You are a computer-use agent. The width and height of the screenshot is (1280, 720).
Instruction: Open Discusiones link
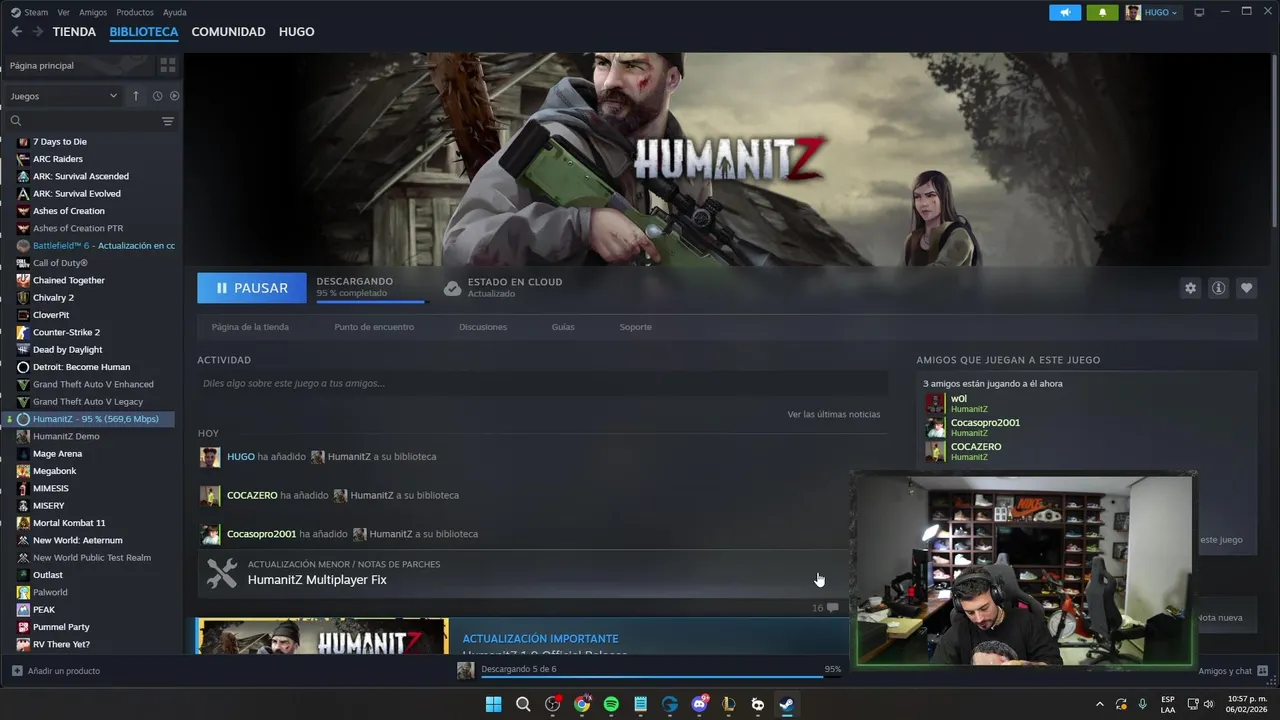[483, 327]
